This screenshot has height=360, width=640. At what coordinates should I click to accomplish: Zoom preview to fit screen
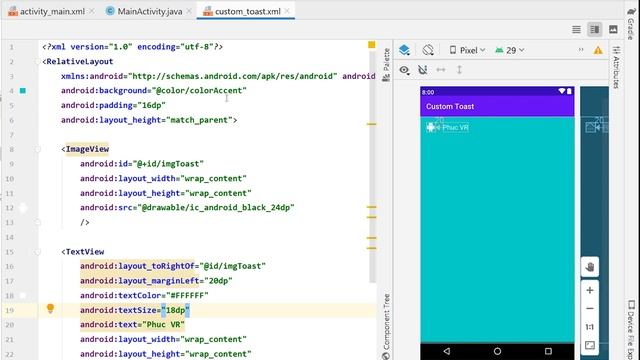click(590, 345)
